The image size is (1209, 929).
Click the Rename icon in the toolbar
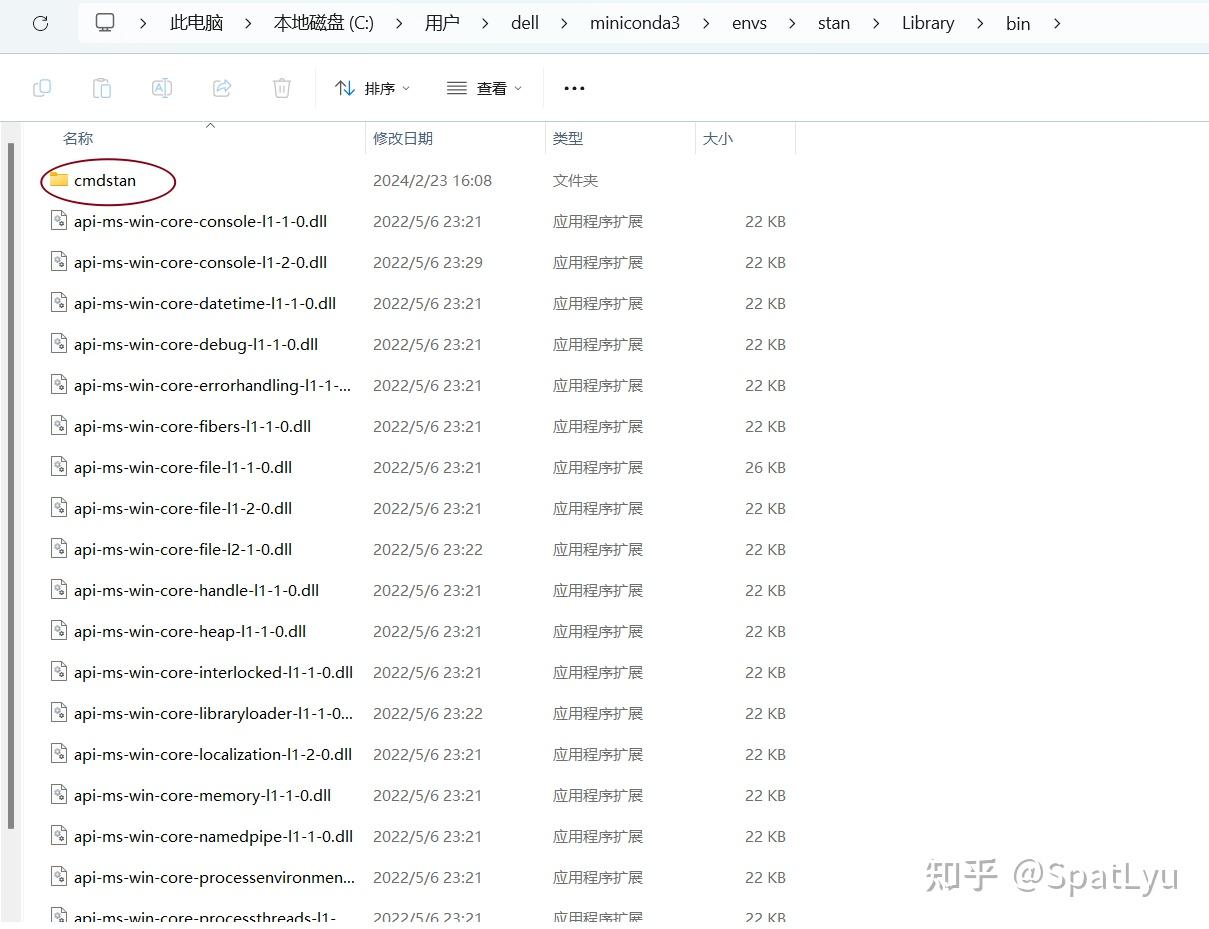(x=161, y=88)
